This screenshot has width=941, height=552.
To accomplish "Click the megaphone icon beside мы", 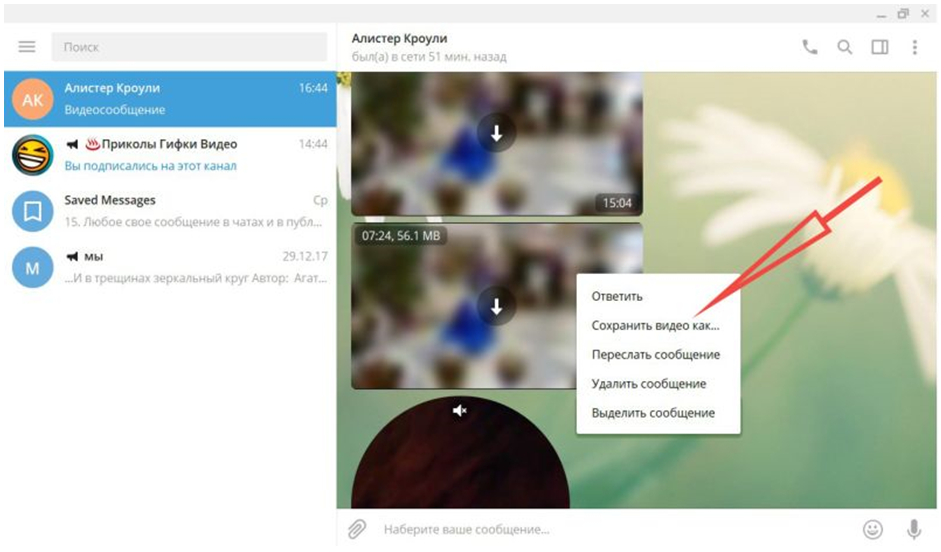I will pyautogui.click(x=72, y=256).
